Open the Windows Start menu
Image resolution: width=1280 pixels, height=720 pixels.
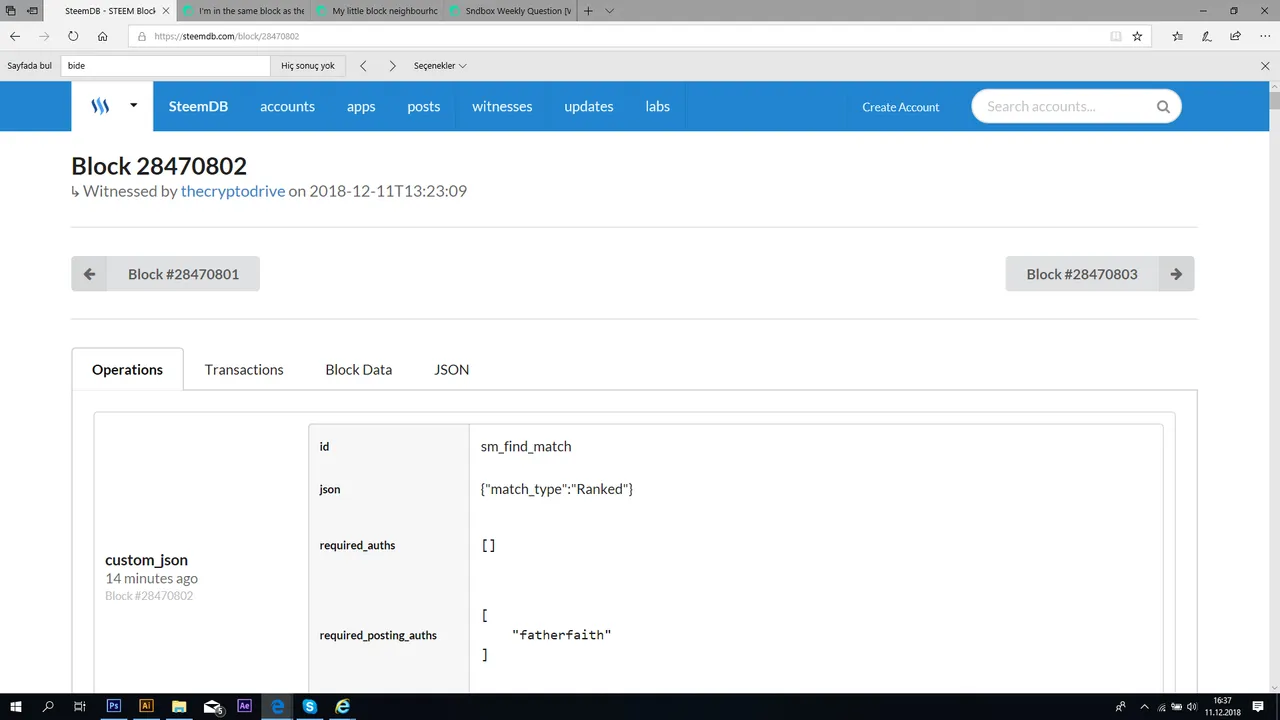16,706
